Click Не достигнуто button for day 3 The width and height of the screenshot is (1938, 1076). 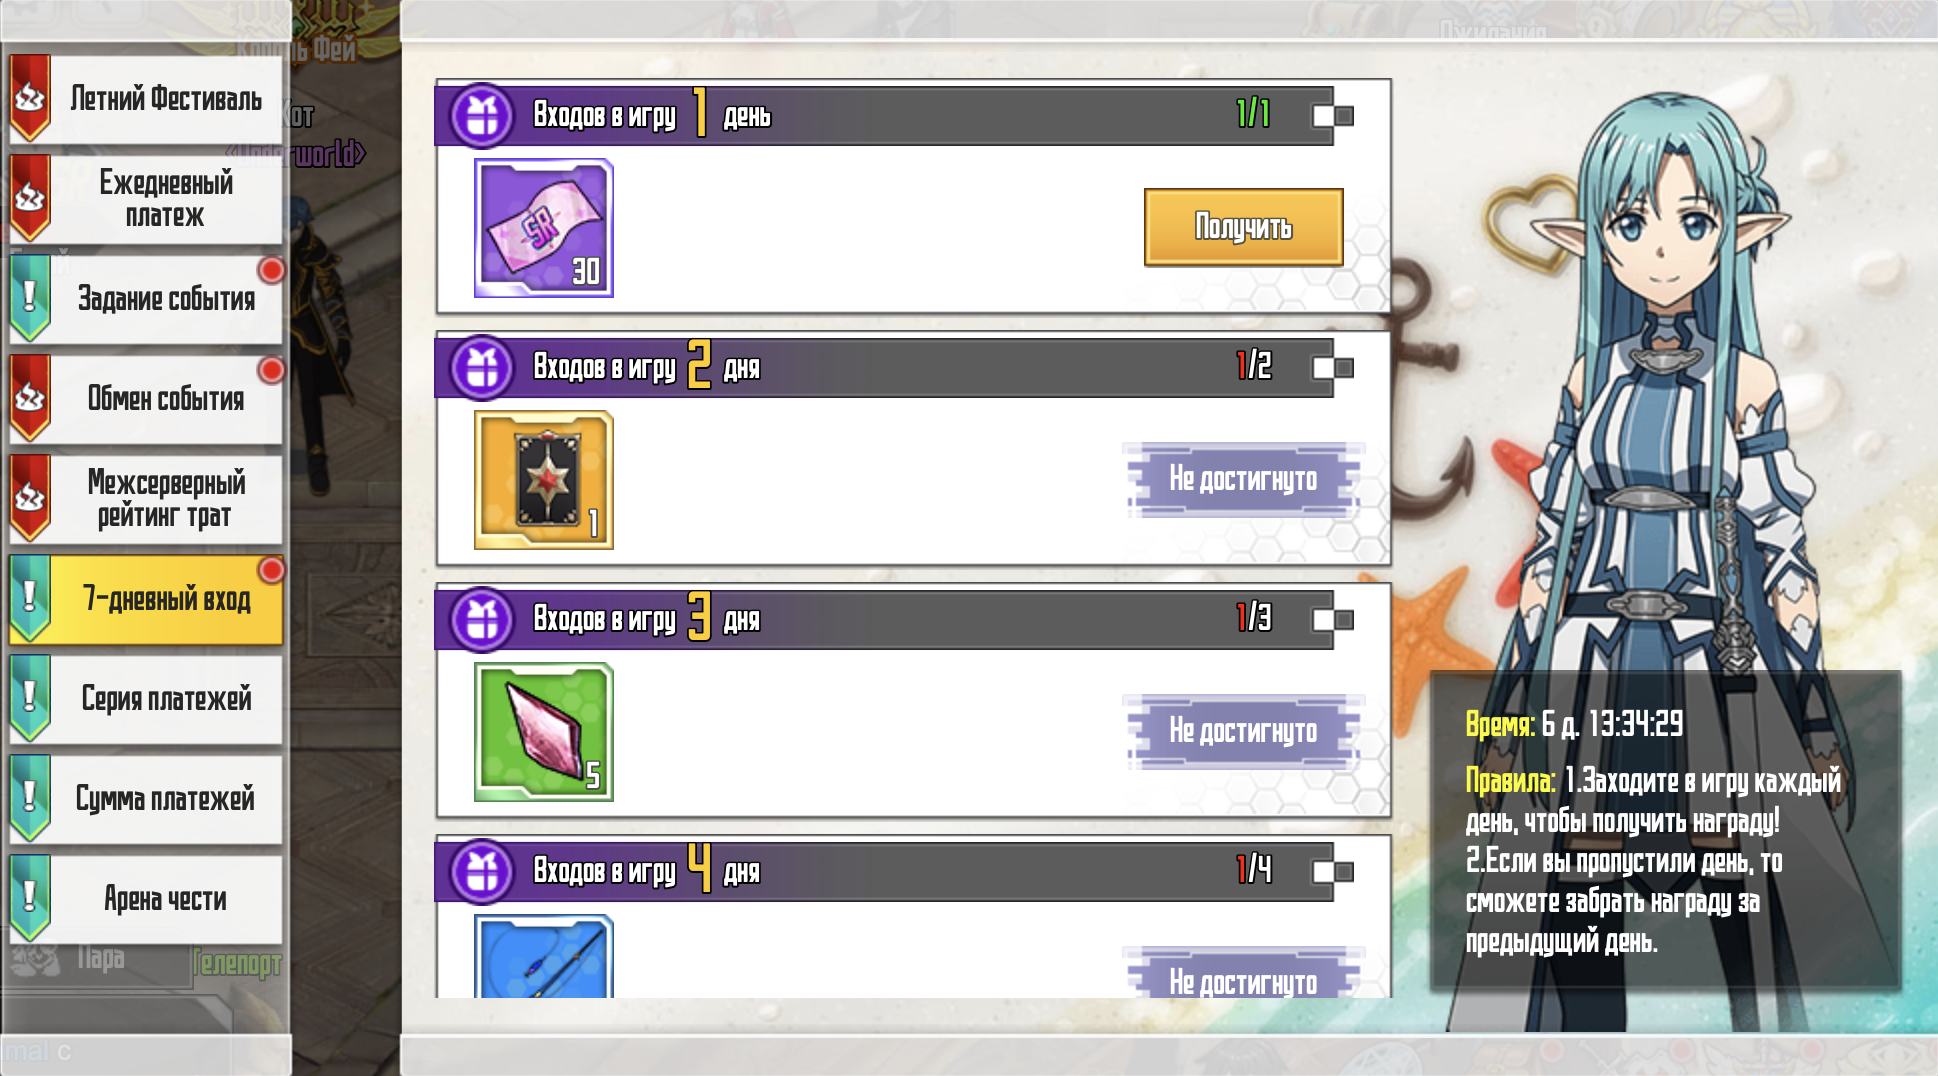point(1243,732)
